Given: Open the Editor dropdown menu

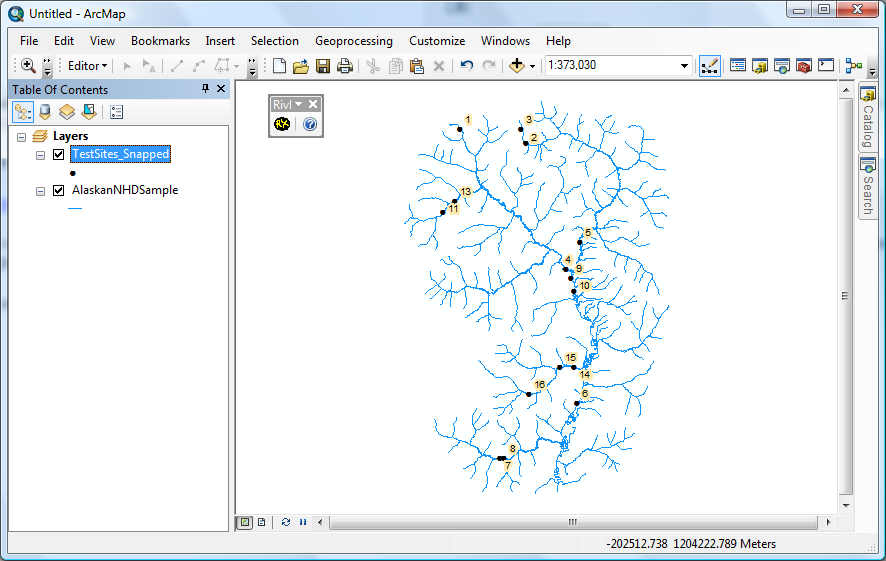Looking at the screenshot, I should click(87, 66).
